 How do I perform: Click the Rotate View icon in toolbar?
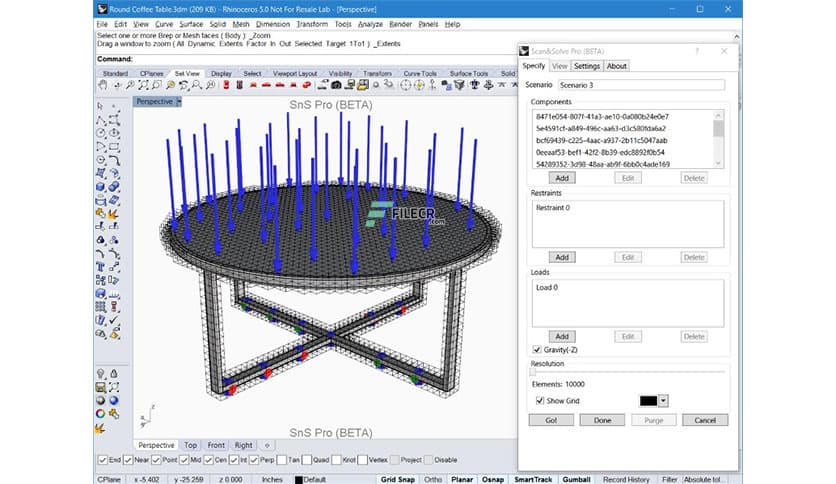click(117, 85)
